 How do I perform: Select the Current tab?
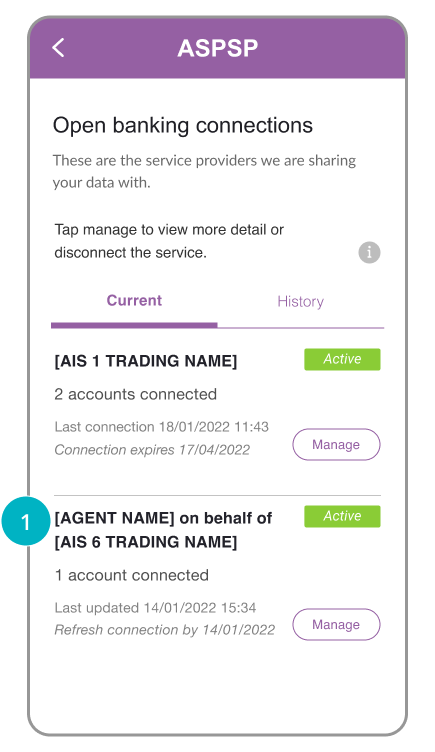(134, 300)
